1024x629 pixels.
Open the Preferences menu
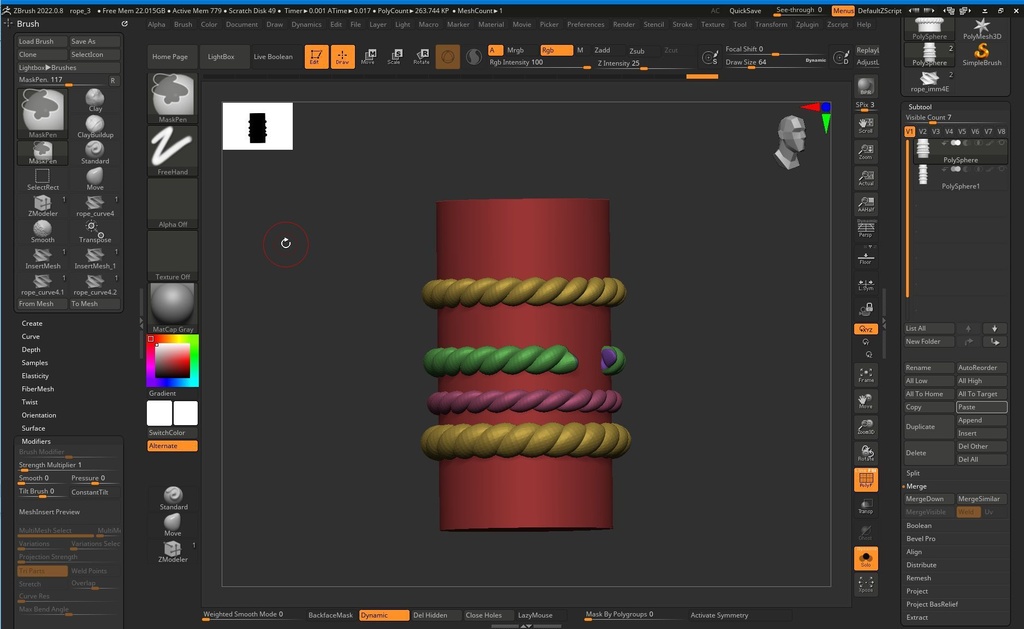tap(586, 24)
